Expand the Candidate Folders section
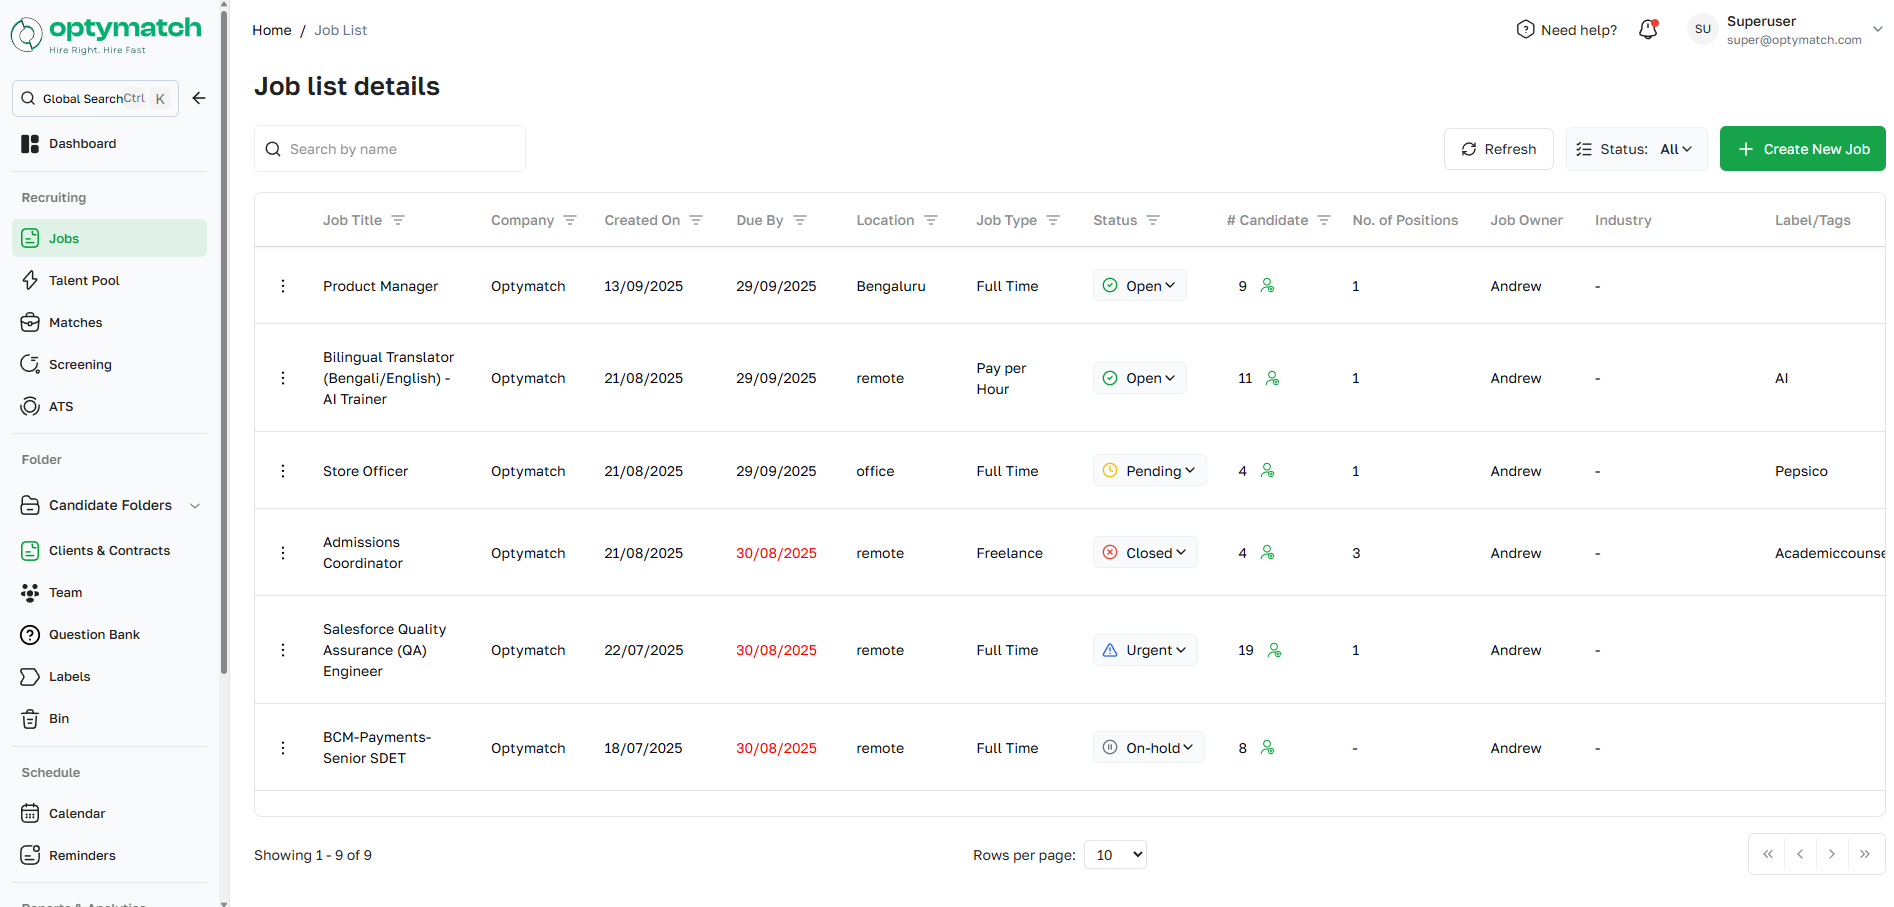The height and width of the screenshot is (907, 1894). [x=195, y=506]
